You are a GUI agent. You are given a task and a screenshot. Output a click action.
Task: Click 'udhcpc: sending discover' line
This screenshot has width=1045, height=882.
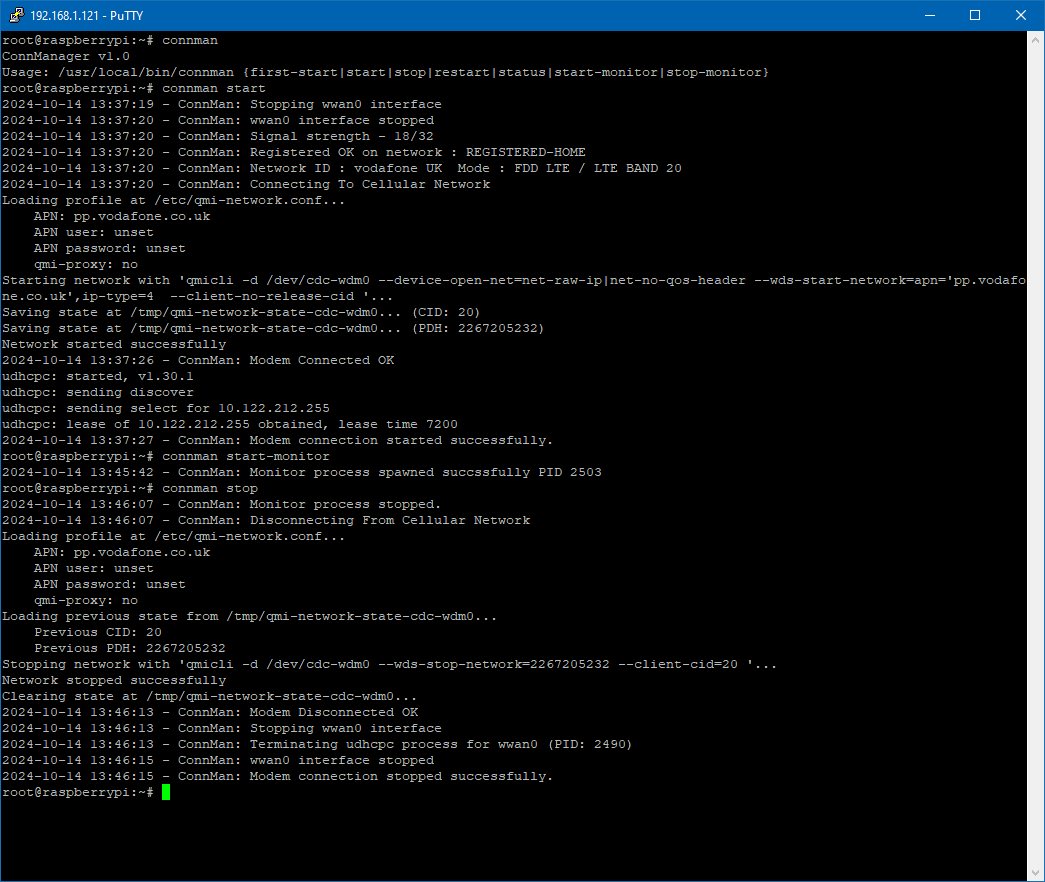[x=98, y=392]
